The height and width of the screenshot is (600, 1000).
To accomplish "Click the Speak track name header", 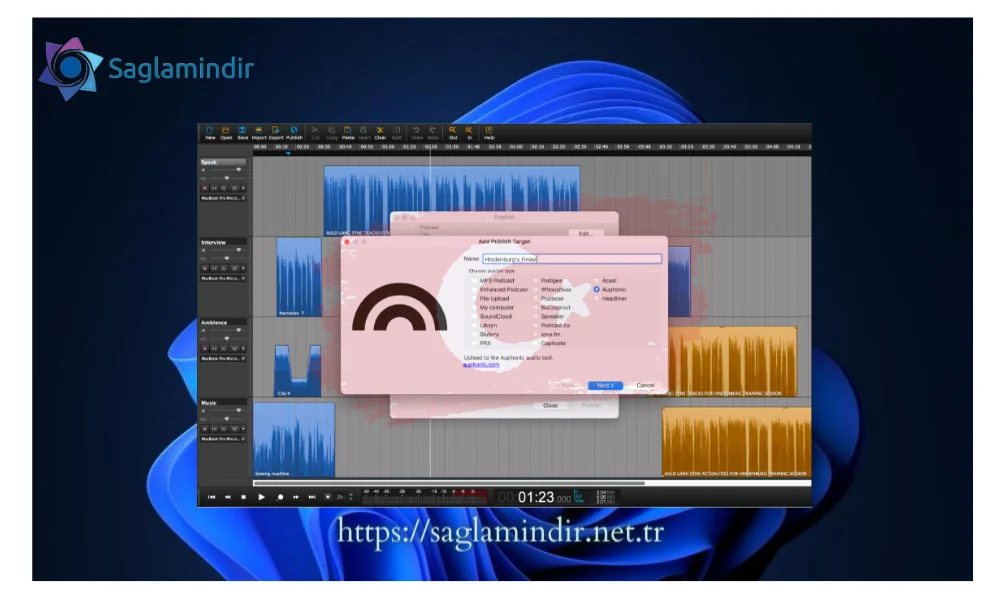I will click(223, 162).
